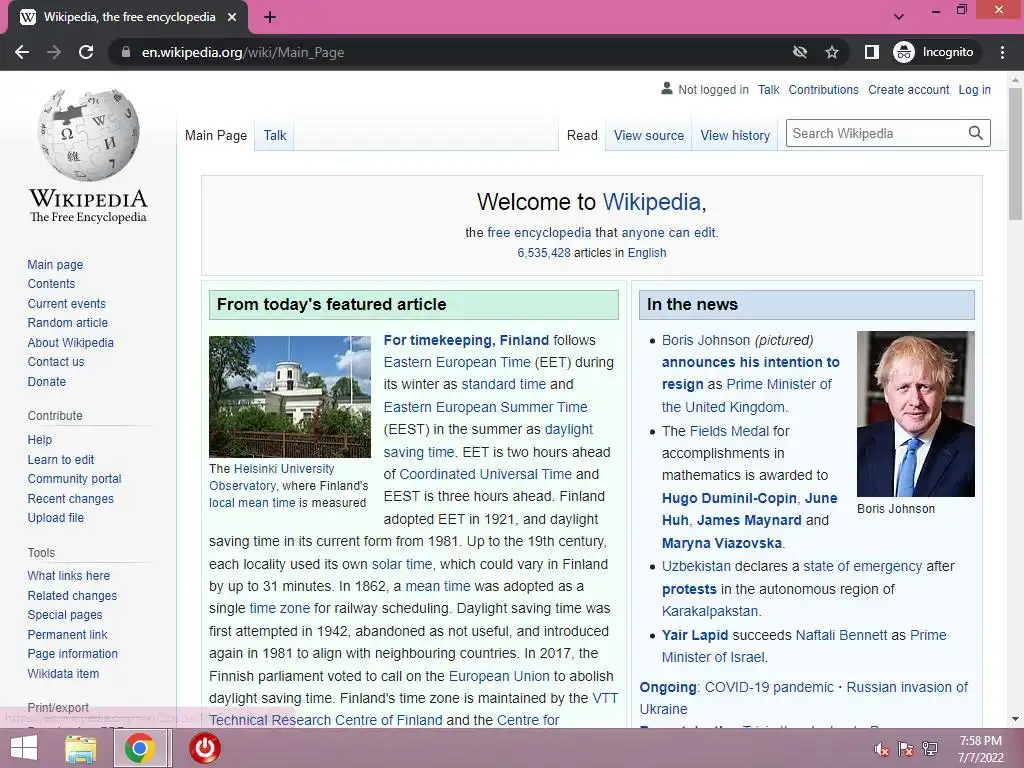Viewport: 1024px width, 768px height.
Task: Open What links here tool
Action: (69, 575)
